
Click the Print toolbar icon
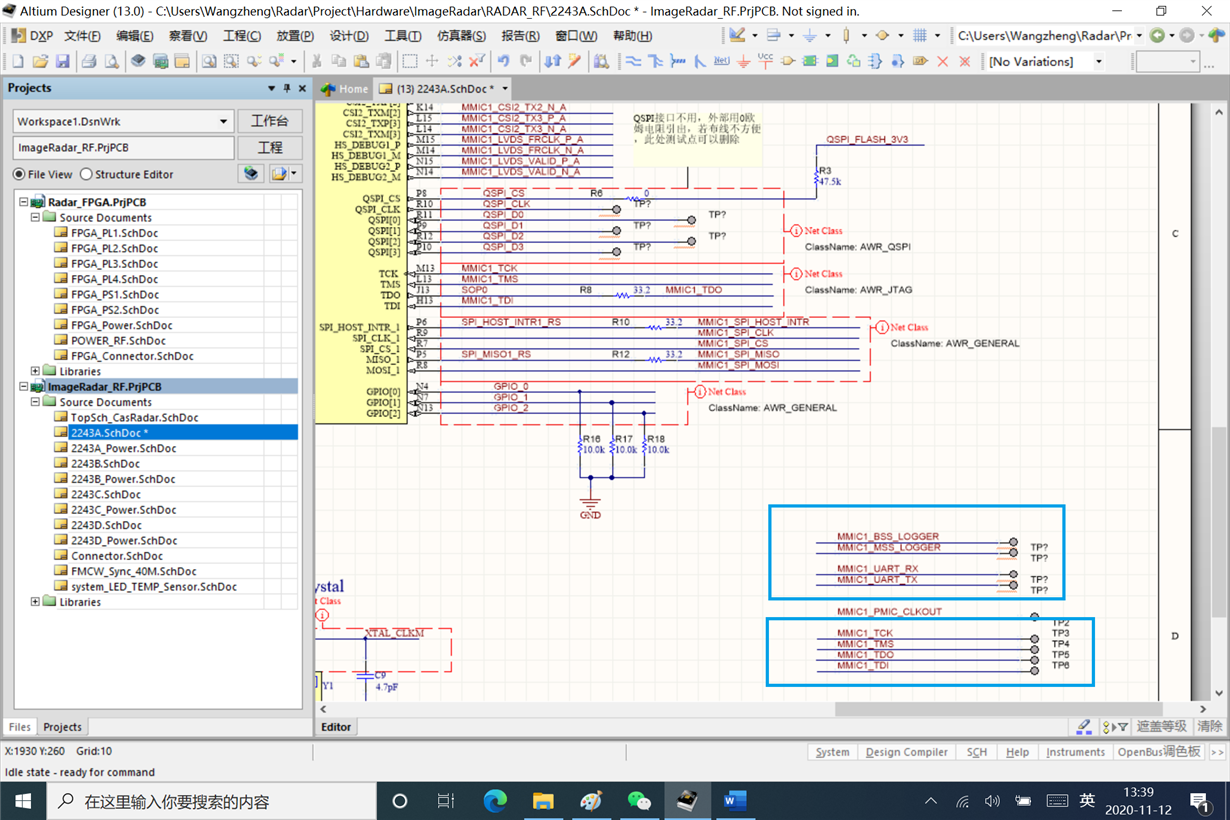tap(89, 62)
